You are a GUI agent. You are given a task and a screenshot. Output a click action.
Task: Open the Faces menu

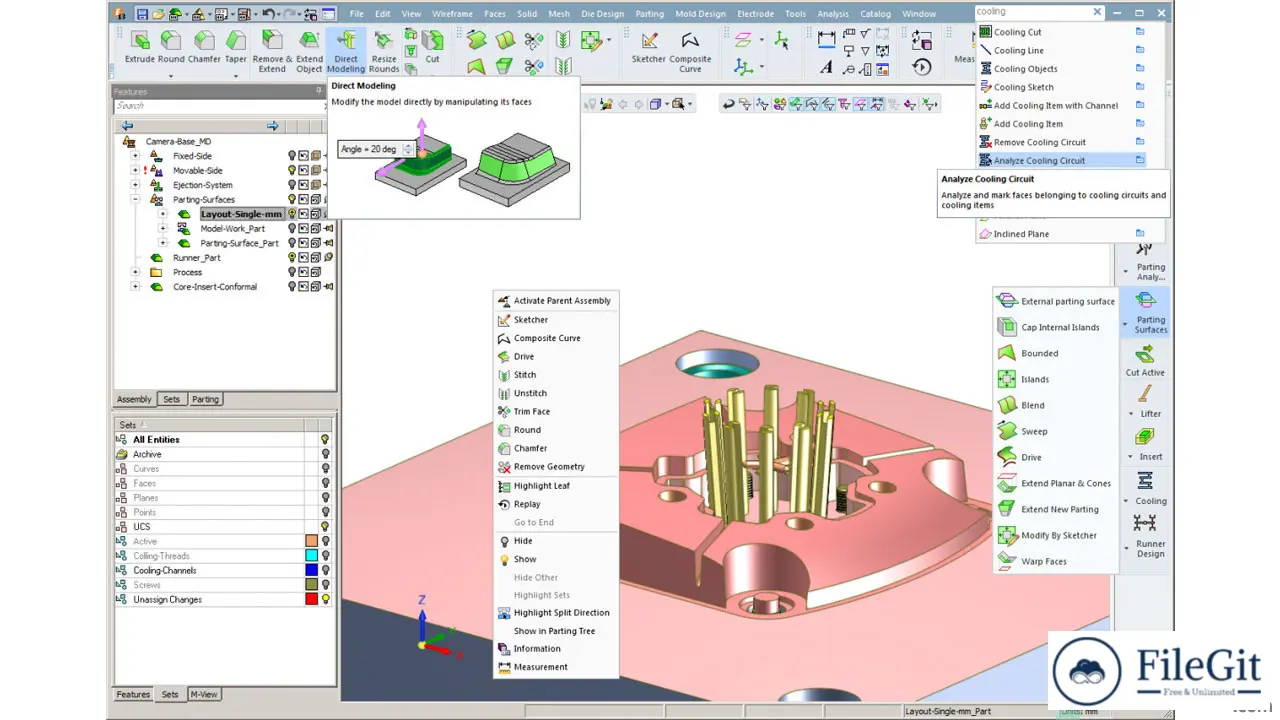pos(494,14)
